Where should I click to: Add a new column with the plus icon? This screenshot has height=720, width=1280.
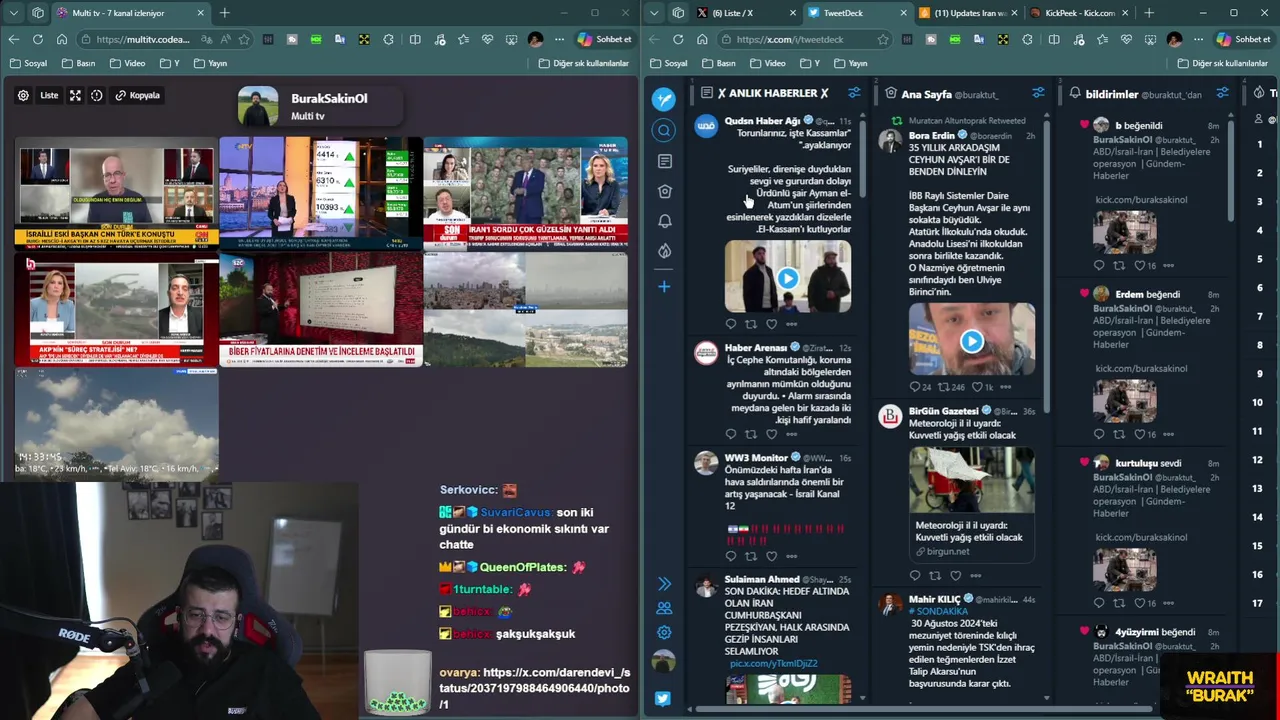[x=664, y=287]
